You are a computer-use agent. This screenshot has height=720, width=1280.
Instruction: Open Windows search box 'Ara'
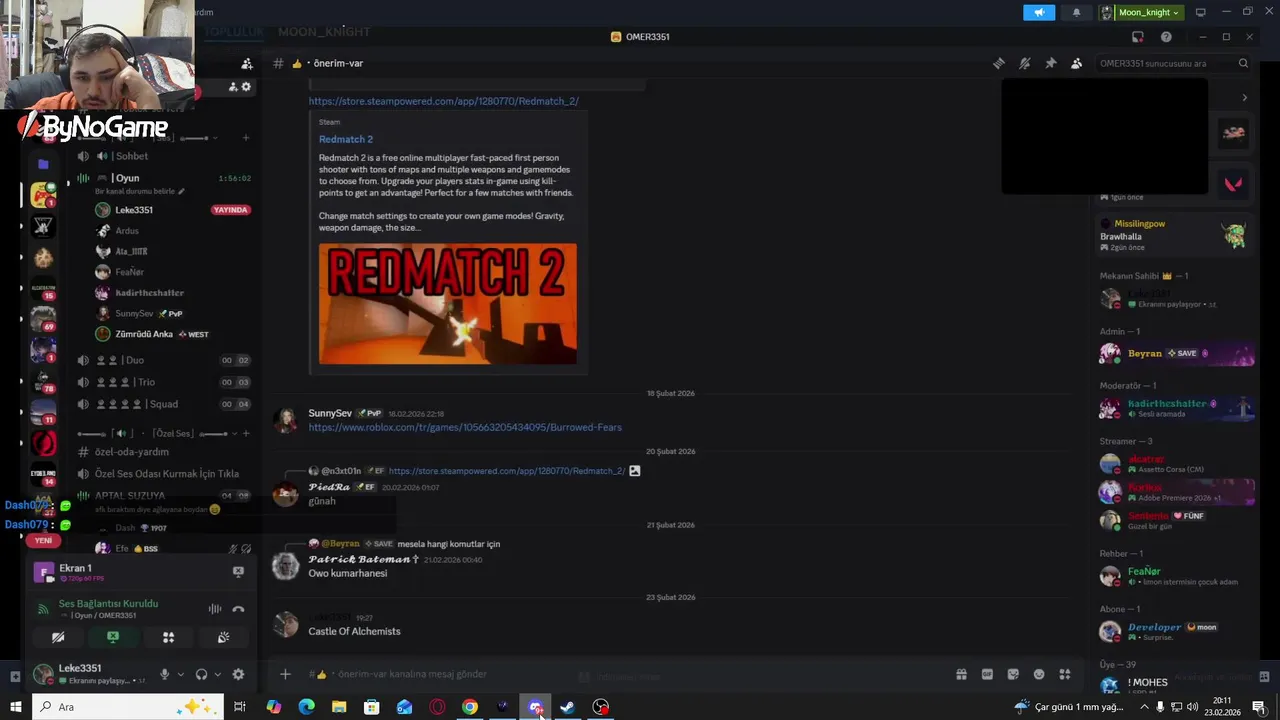[x=128, y=707]
